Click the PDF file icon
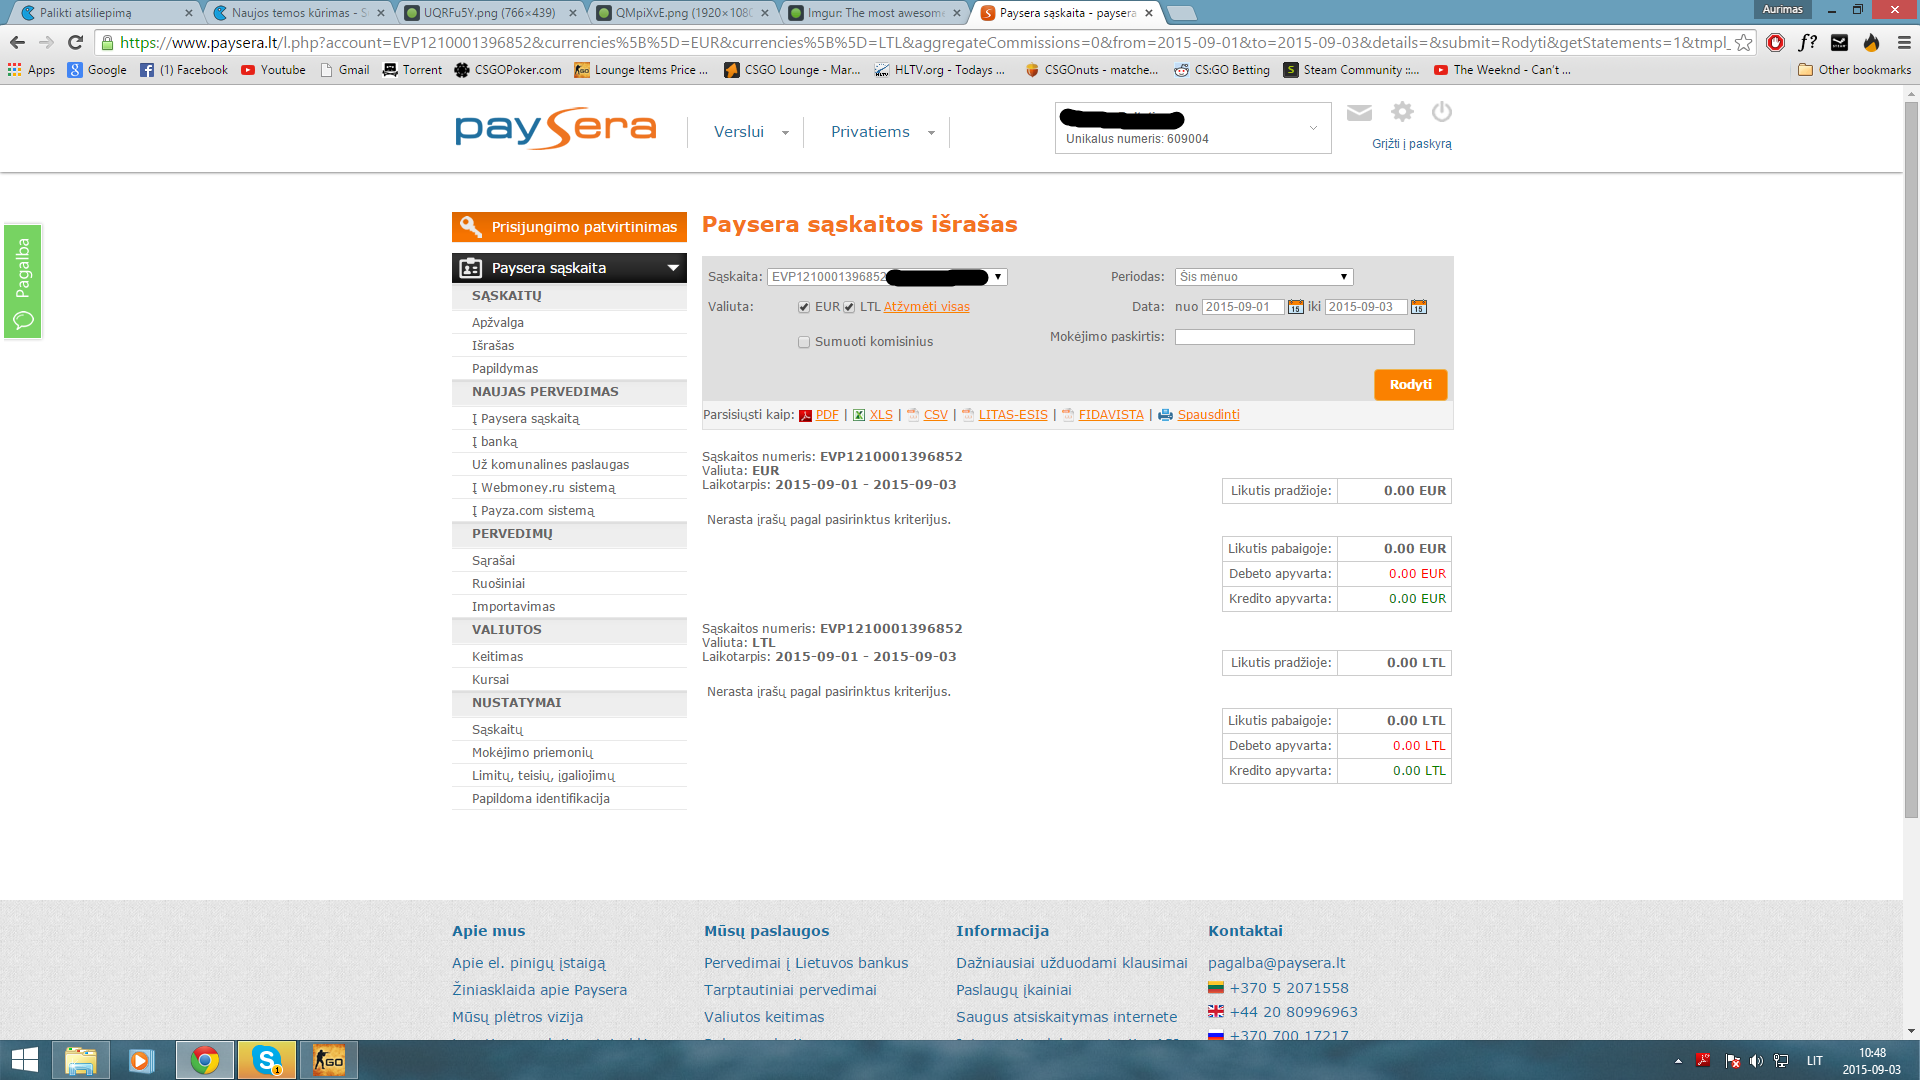Screen dimensions: 1920x1080 pos(805,416)
